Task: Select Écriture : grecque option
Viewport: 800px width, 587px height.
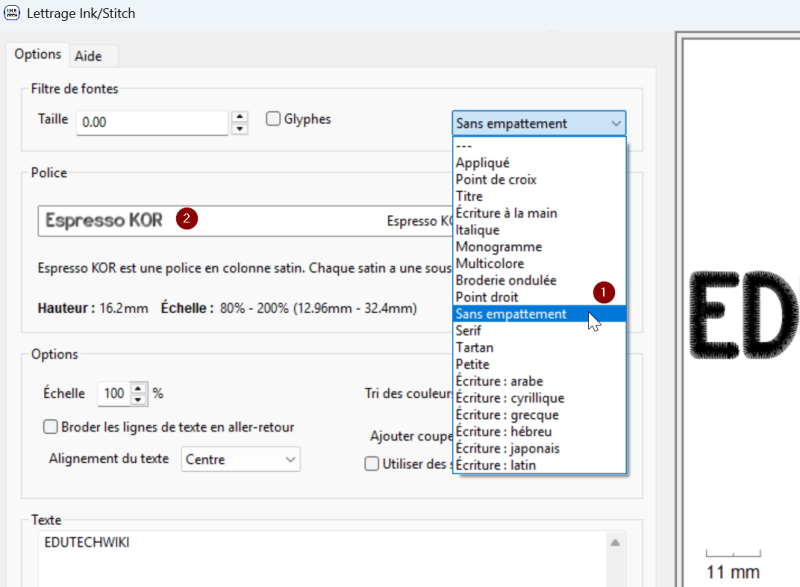Action: (539, 415)
